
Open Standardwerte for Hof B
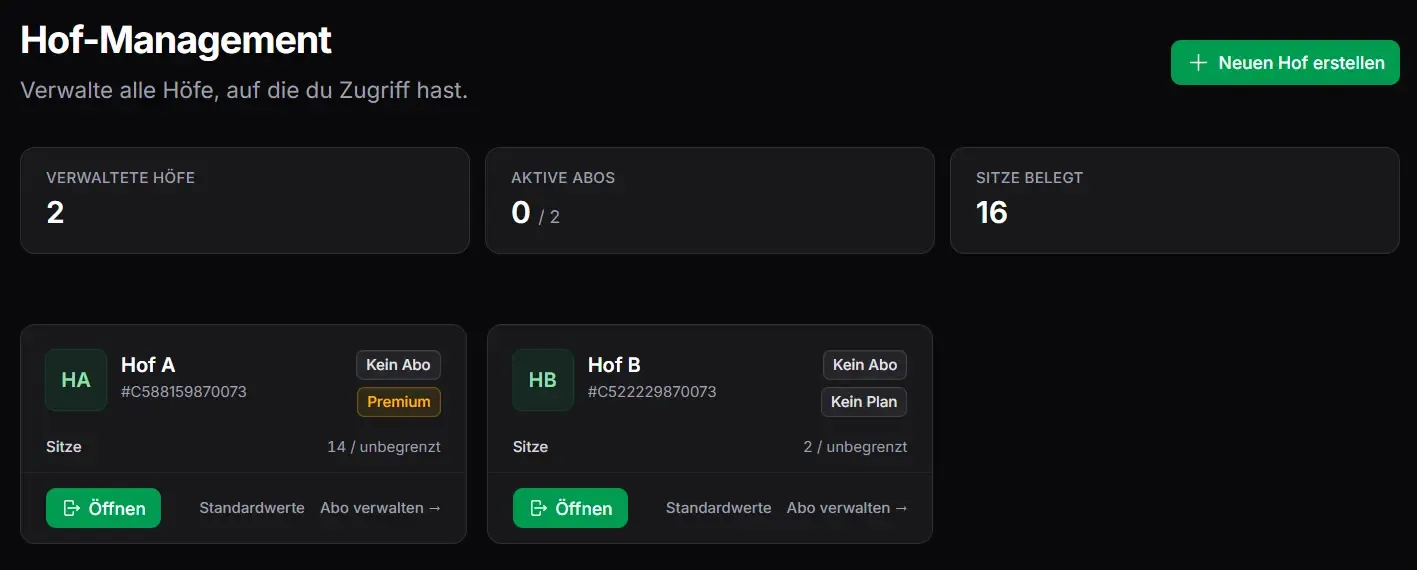[x=719, y=508]
